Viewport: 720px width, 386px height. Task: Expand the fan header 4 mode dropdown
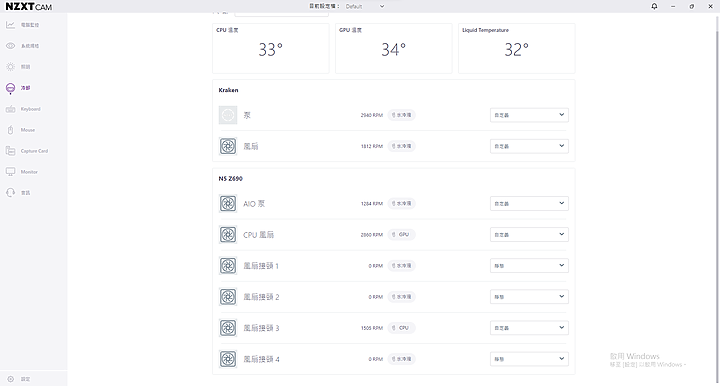pyautogui.click(x=529, y=359)
